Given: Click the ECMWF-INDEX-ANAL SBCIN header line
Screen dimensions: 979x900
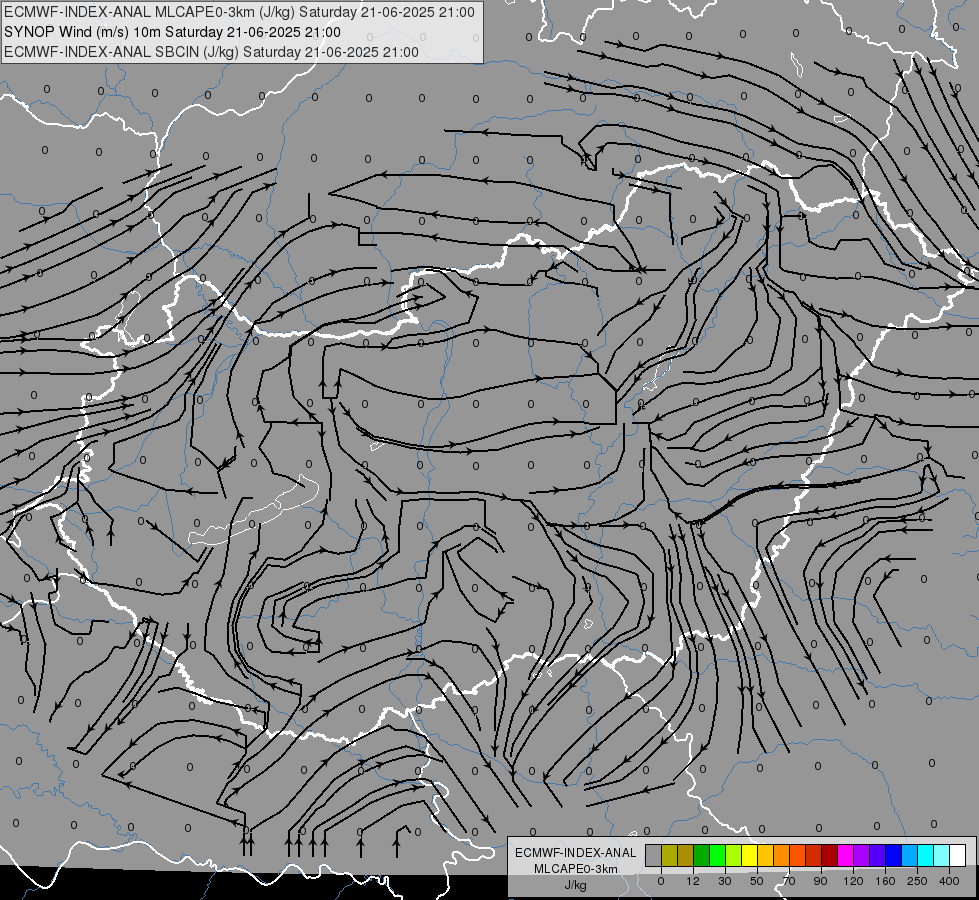Looking at the screenshot, I should point(211,52).
